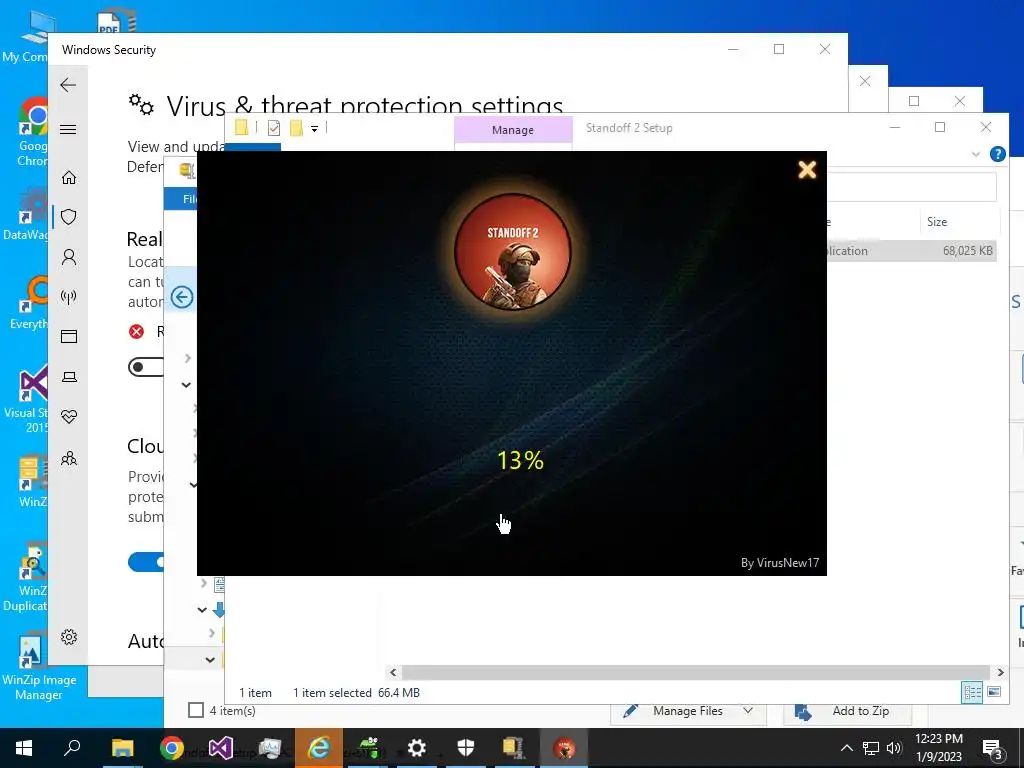Click the Explorer horizontal scrollbar right arrow
The image size is (1024, 768).
click(1000, 672)
